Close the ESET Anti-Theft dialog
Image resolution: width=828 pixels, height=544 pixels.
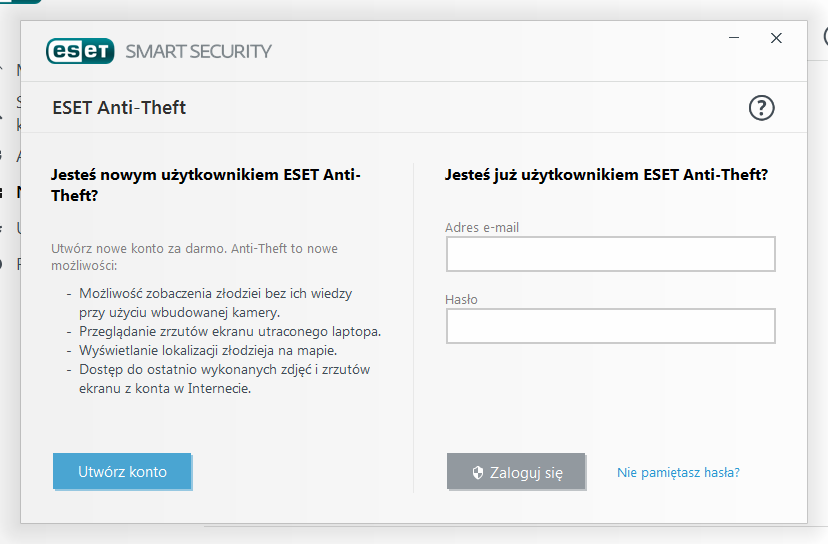[x=776, y=38]
